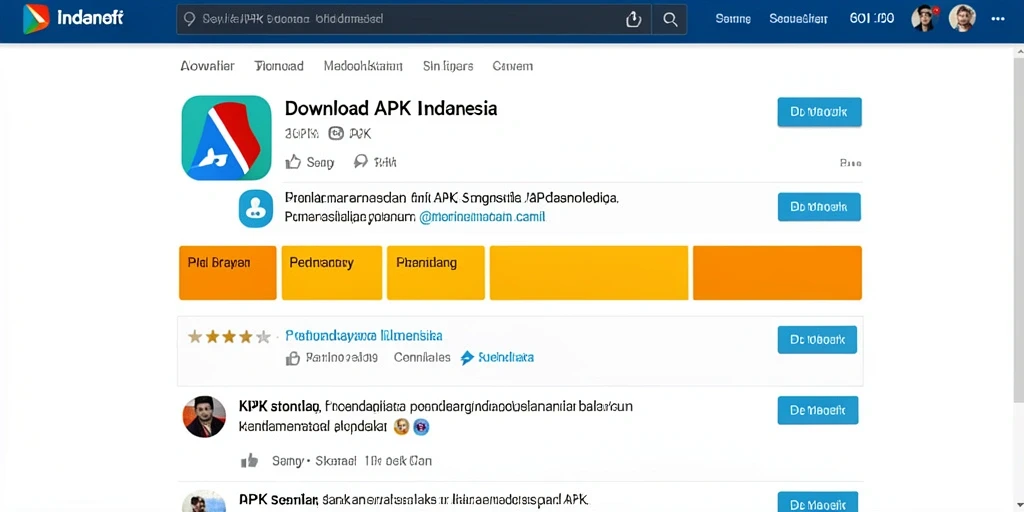Screen dimensions: 1024x512
Task: Click the thumbs-up icon beside Parnino
Action: pyautogui.click(x=293, y=358)
